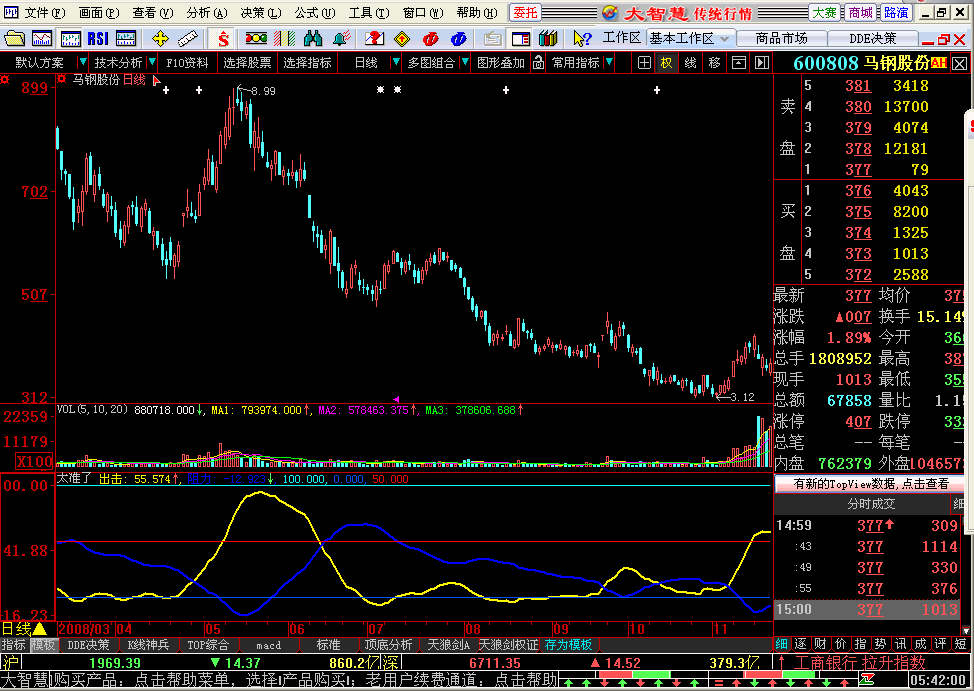The image size is (974, 691).
Task: Click the red circular phi icon
Action: click(x=430, y=39)
